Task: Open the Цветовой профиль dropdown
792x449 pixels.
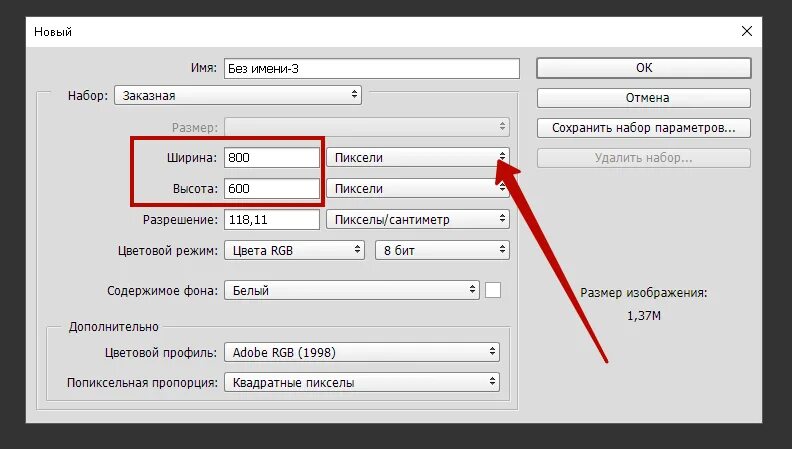Action: pyautogui.click(x=362, y=352)
